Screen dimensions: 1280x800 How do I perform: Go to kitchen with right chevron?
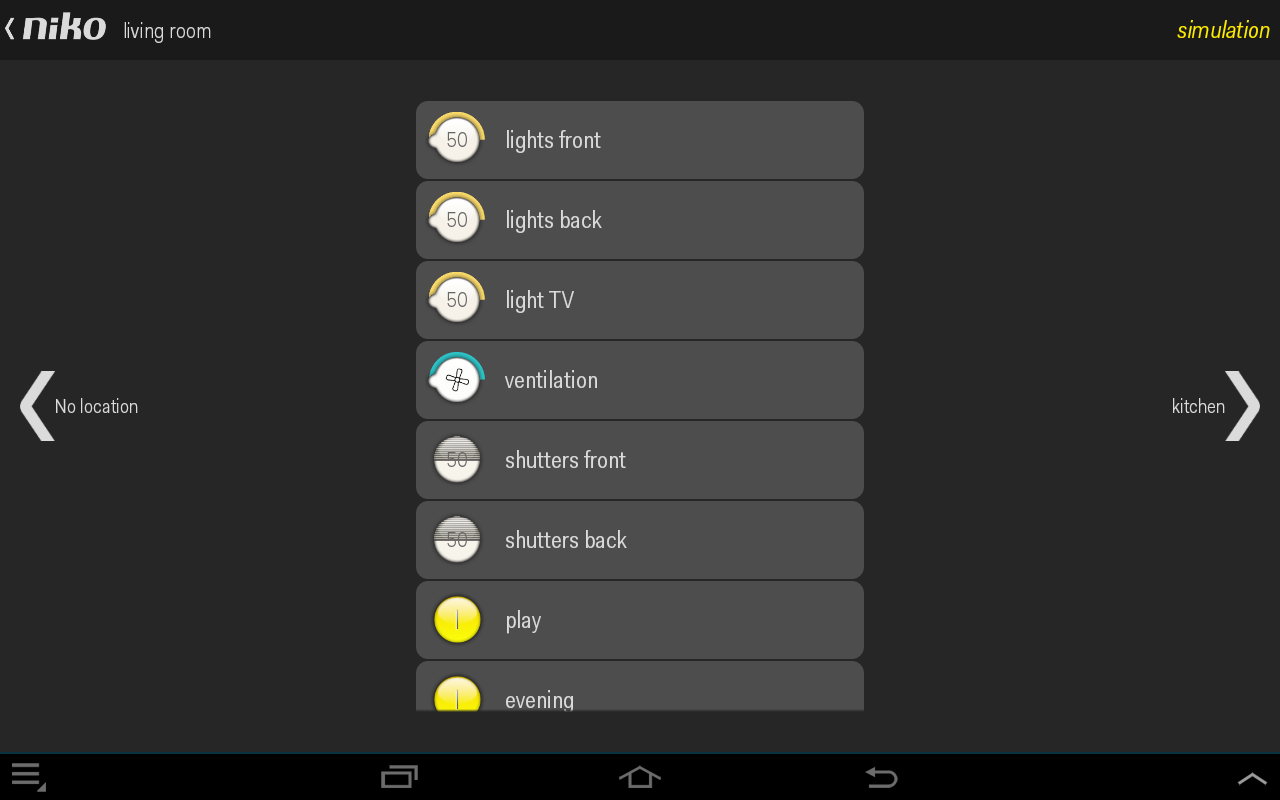click(1243, 405)
